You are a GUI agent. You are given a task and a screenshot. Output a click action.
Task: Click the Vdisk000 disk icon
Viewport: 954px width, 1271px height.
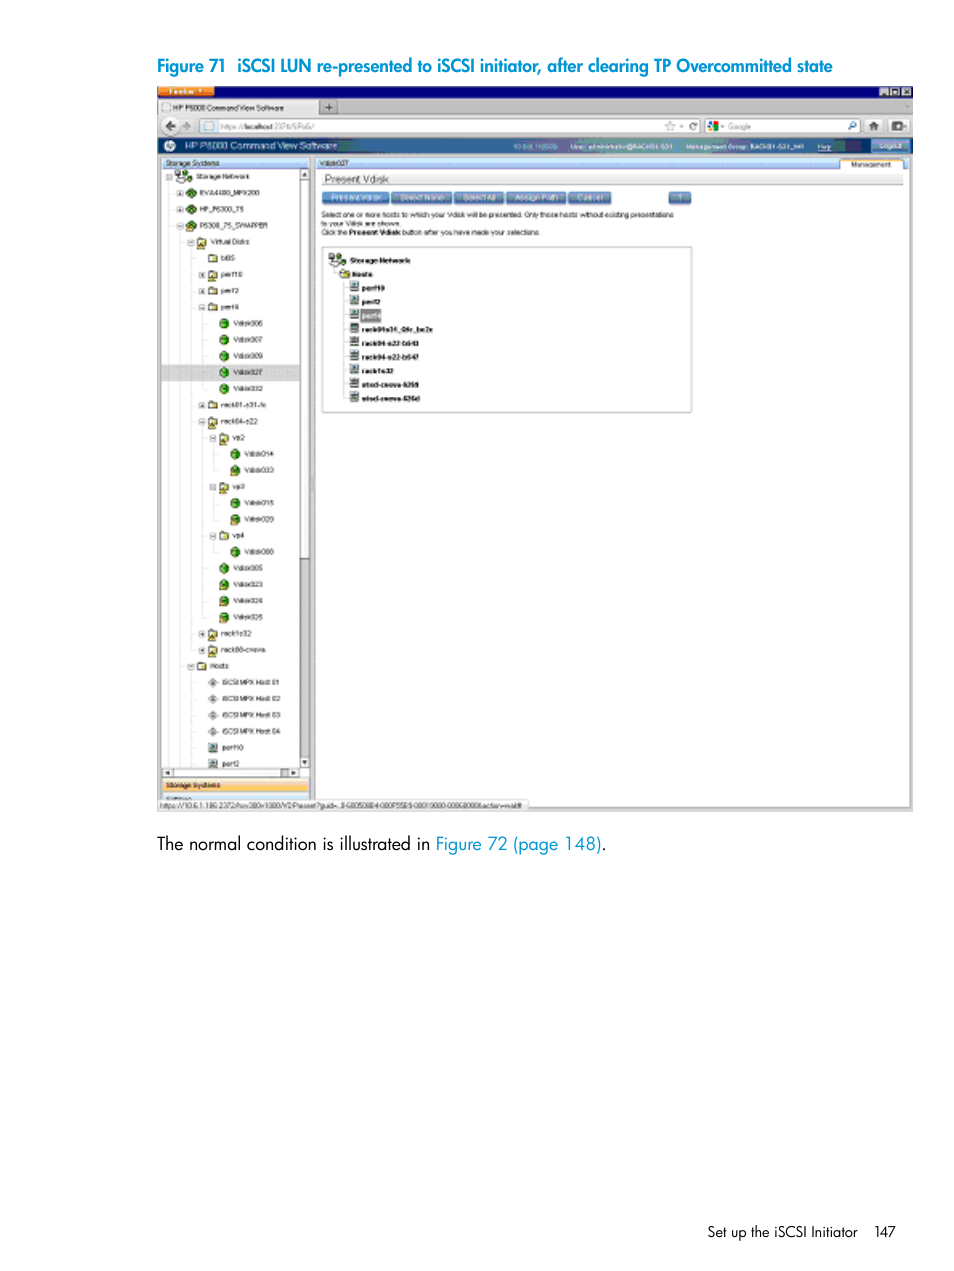click(x=235, y=552)
